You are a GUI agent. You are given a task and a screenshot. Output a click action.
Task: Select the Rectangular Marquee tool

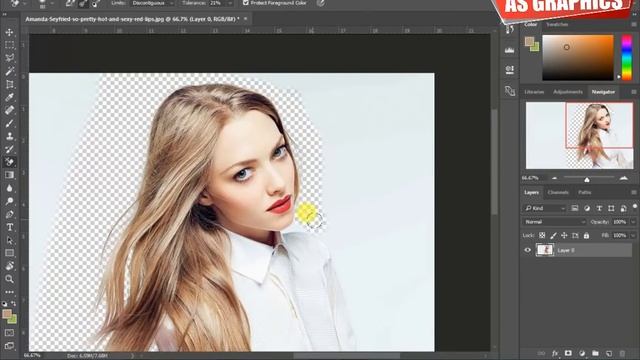[9, 45]
